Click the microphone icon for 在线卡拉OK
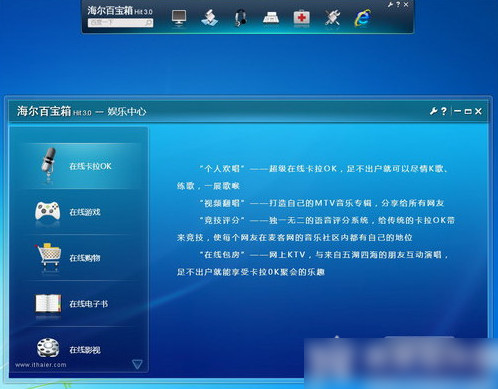Viewport: 498px width, 389px height. [49, 165]
